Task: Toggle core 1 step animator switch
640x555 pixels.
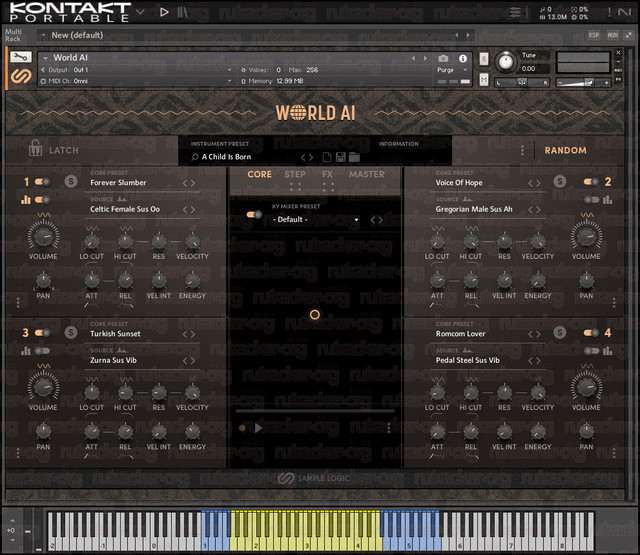Action: (42, 200)
